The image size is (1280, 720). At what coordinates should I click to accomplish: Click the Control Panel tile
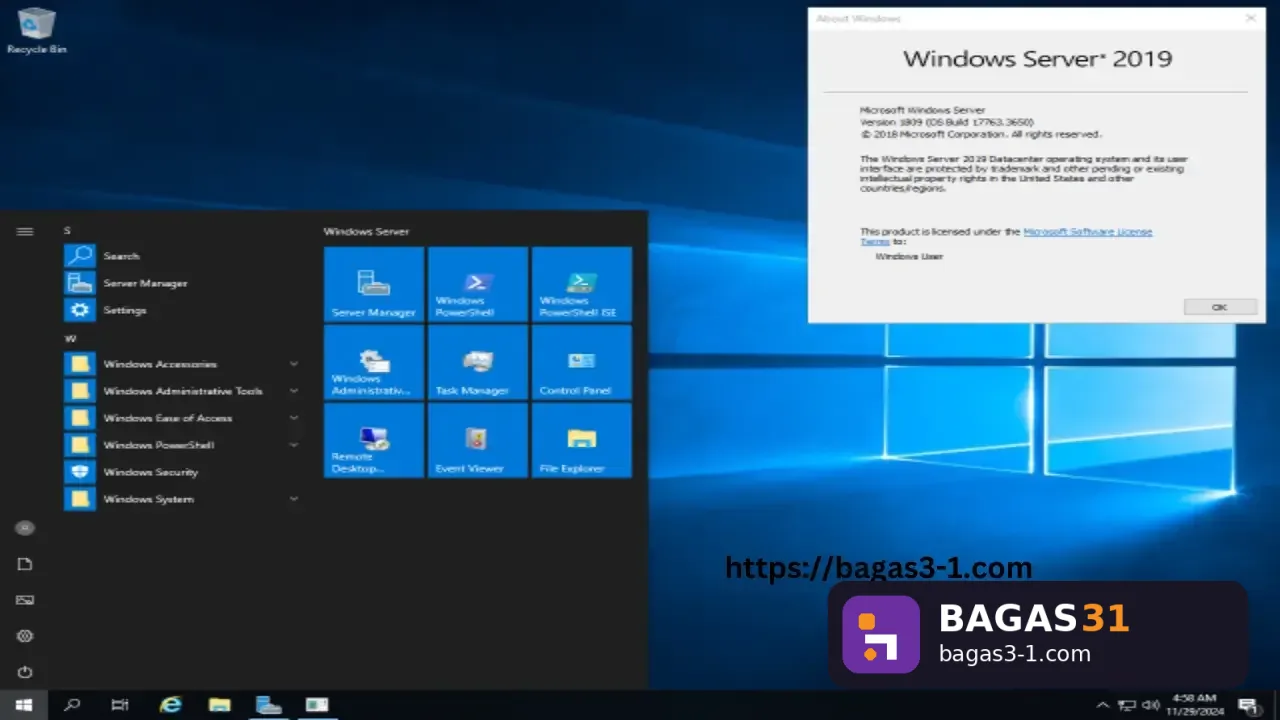(582, 362)
